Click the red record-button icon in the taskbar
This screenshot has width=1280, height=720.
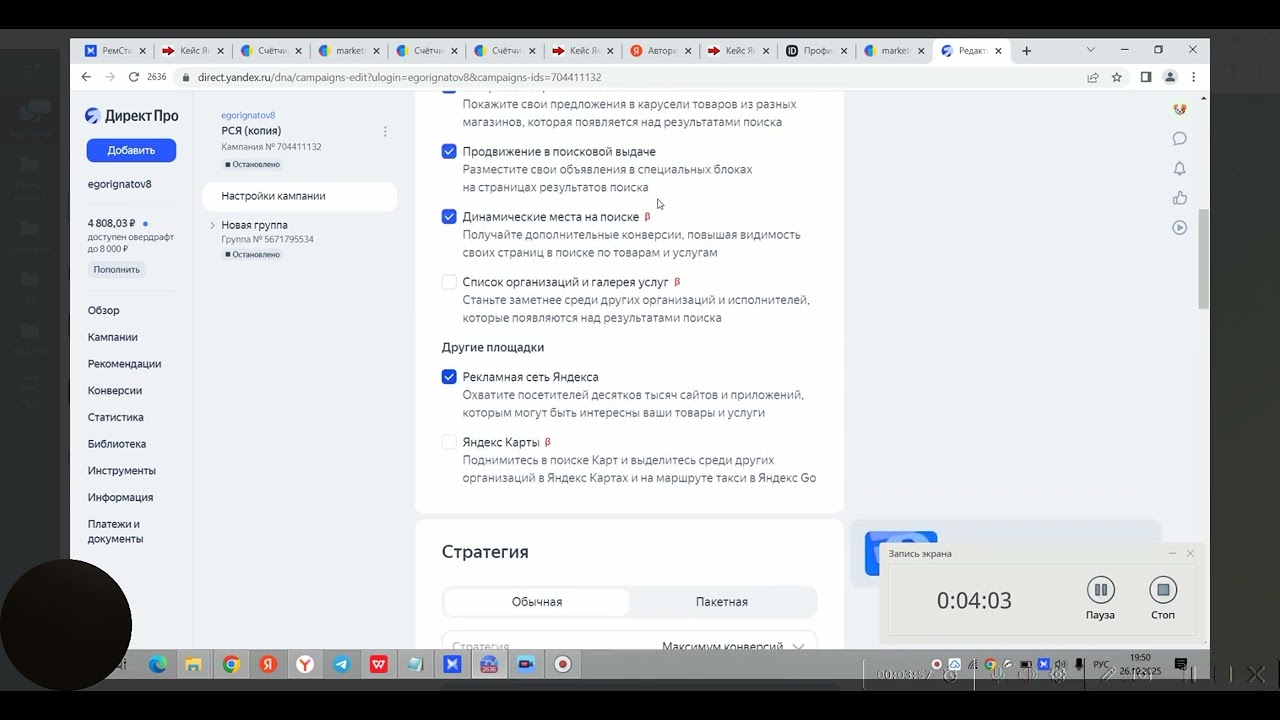point(563,664)
